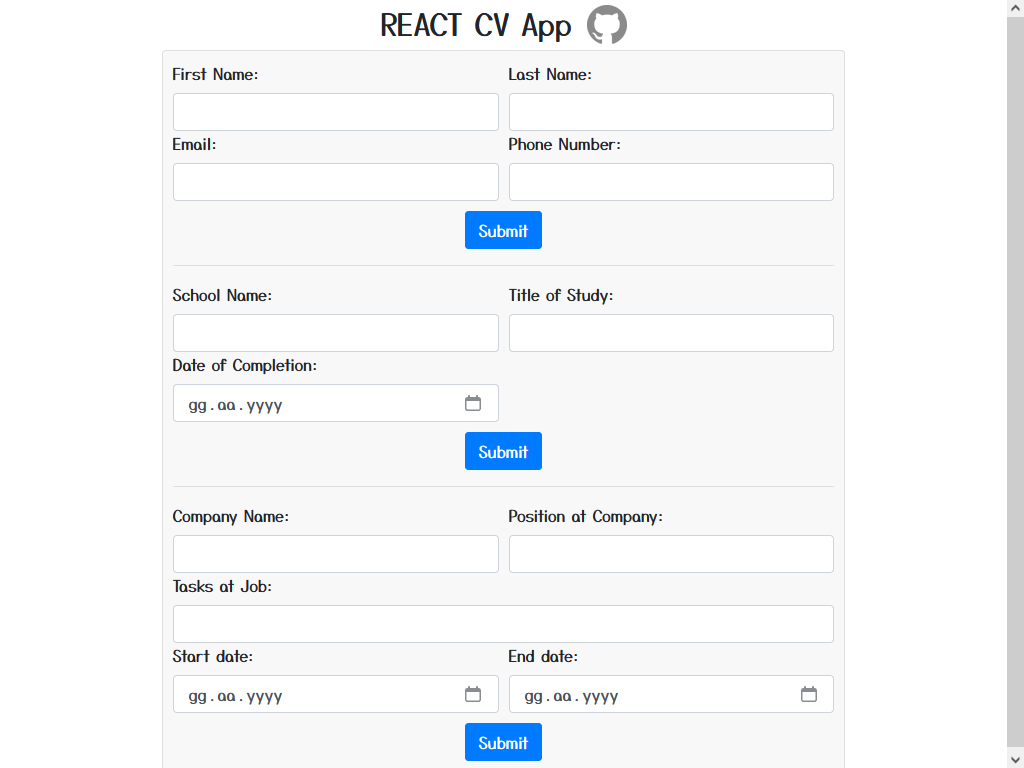Image resolution: width=1024 pixels, height=768 pixels.
Task: Click the Last Name input field
Action: [x=671, y=111]
